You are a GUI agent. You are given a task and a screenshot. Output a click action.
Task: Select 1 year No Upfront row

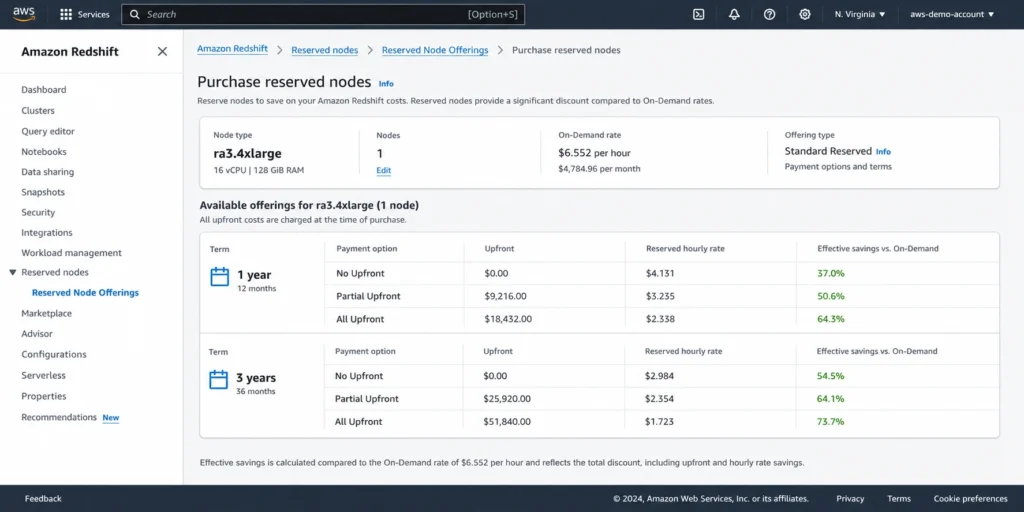(x=662, y=274)
